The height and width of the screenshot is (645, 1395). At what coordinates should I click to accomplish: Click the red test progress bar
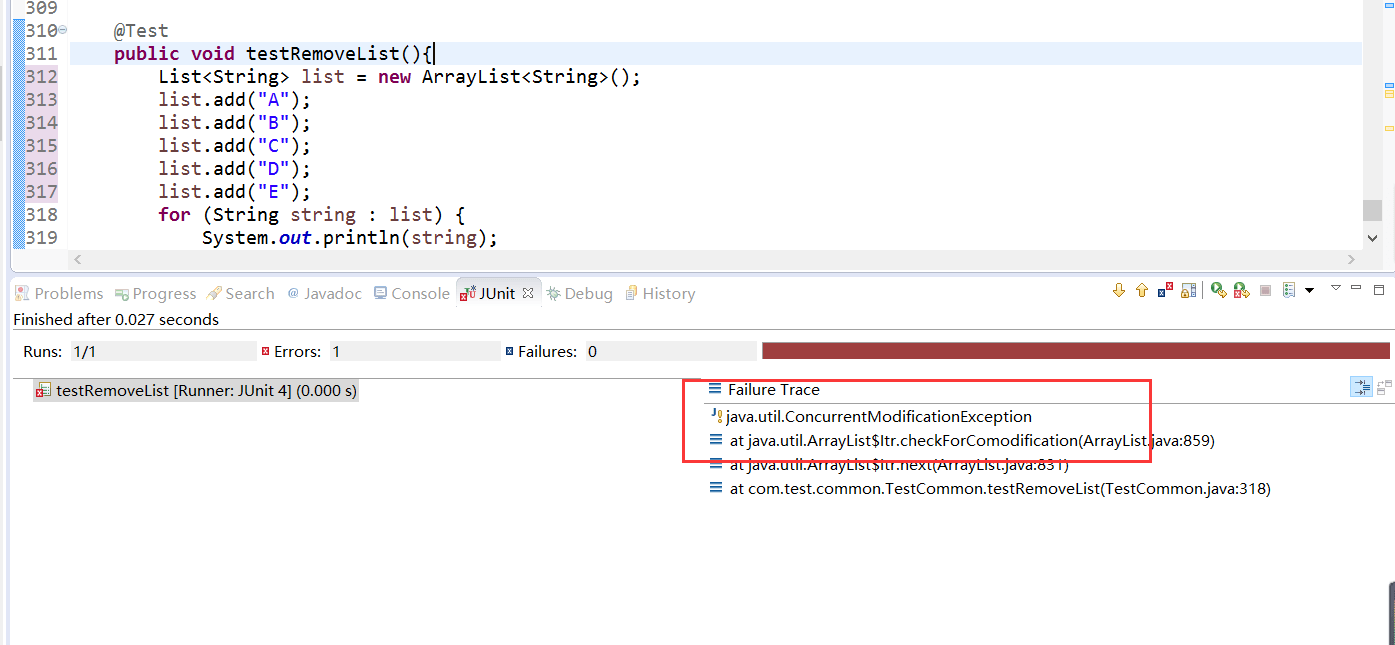tap(1075, 350)
